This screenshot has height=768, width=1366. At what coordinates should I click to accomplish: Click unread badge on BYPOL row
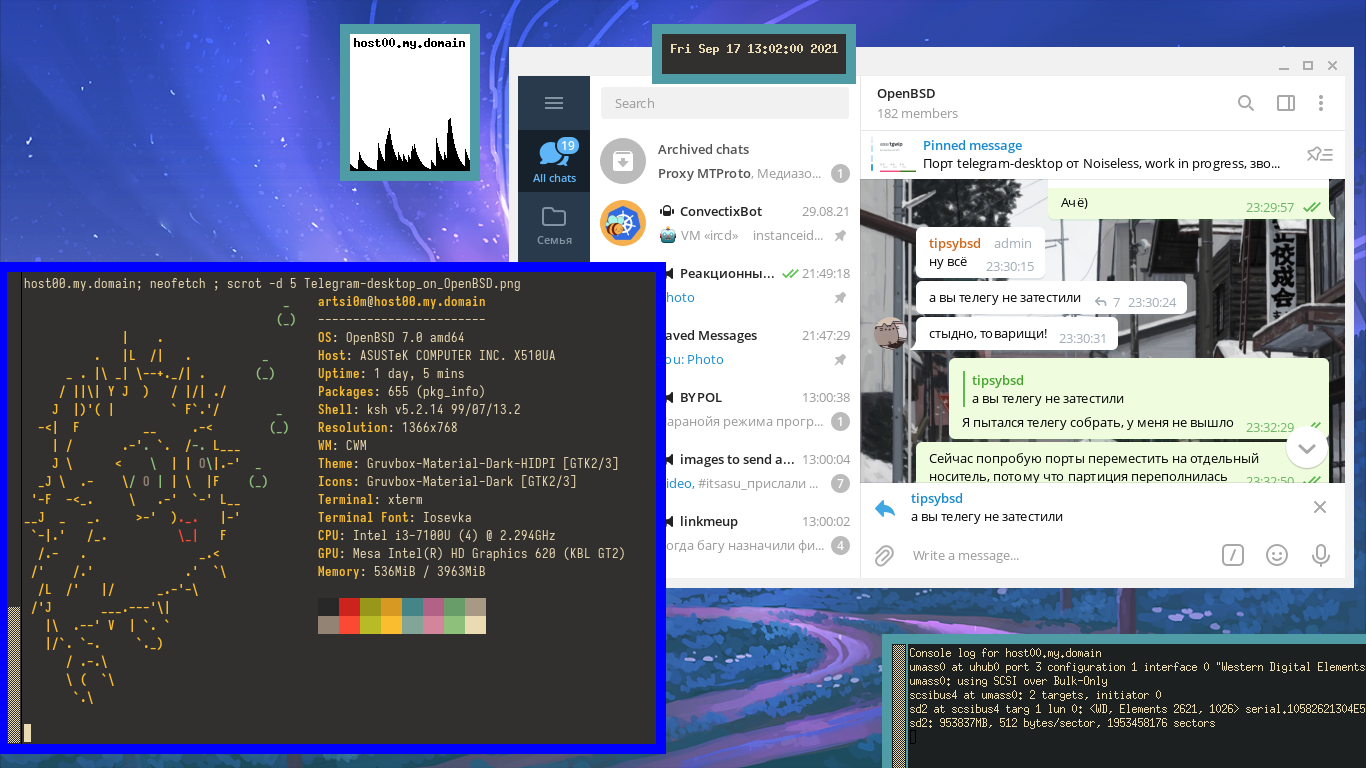(x=840, y=422)
